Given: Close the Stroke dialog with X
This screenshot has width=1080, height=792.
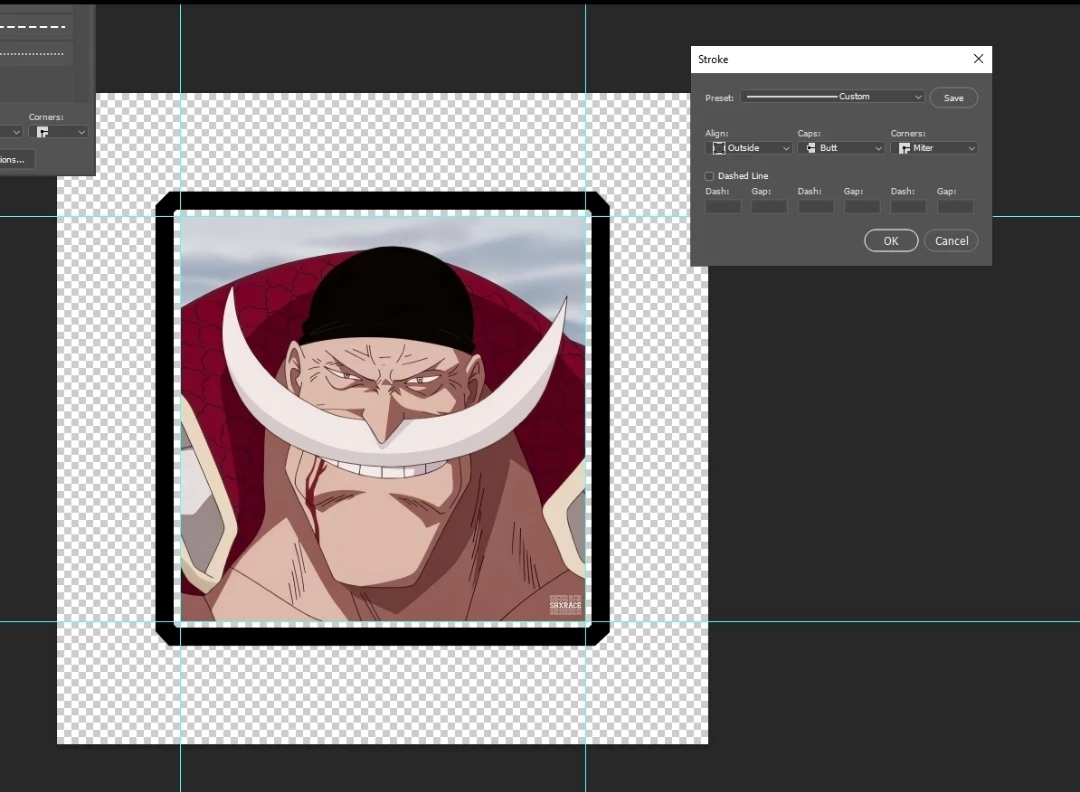Looking at the screenshot, I should [x=978, y=59].
